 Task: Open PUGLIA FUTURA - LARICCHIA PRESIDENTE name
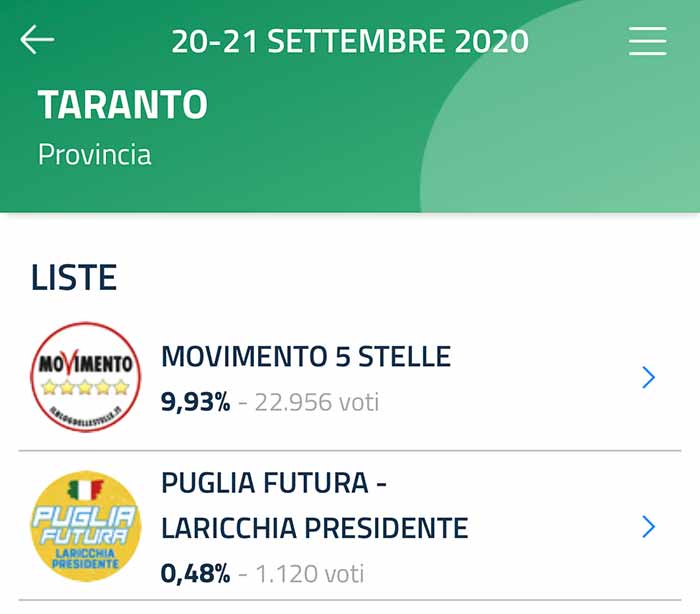(315, 505)
